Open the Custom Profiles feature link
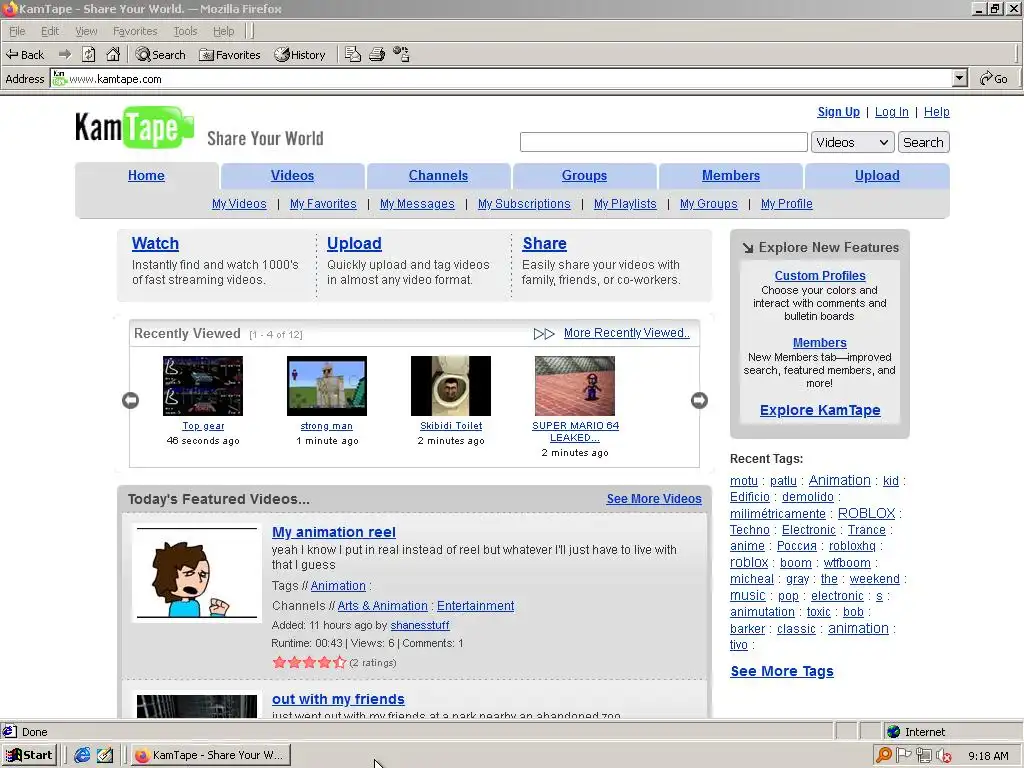Image resolution: width=1024 pixels, height=768 pixels. pos(820,276)
